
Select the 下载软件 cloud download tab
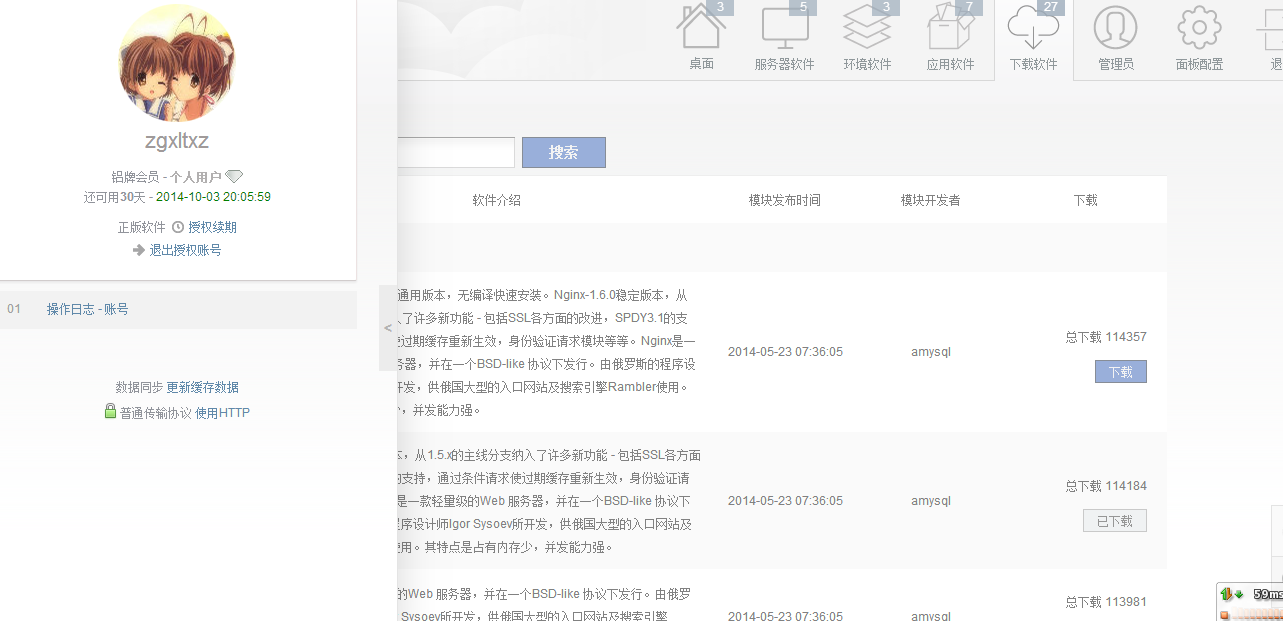(x=1033, y=38)
